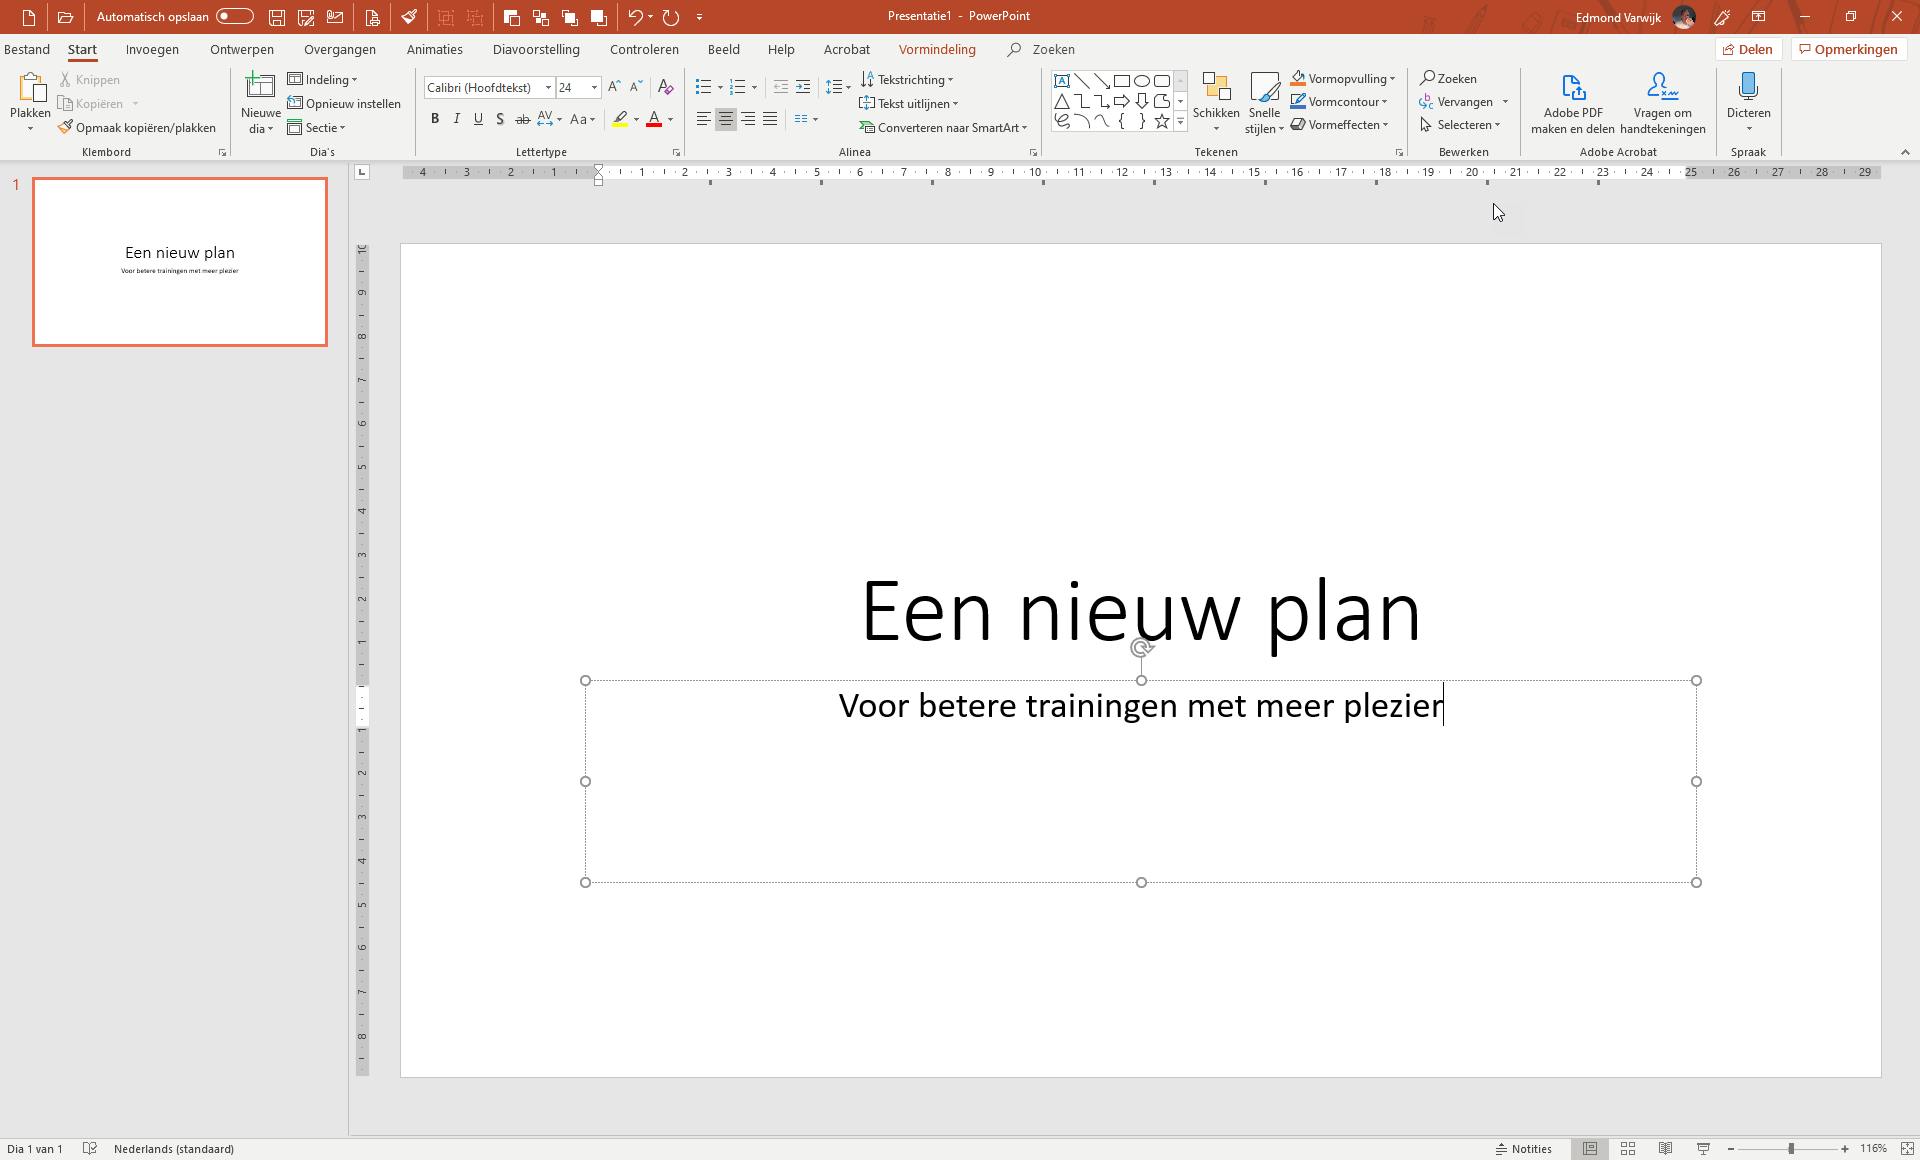Click the clear formatting eraser icon
Image resolution: width=1920 pixels, height=1160 pixels.
pyautogui.click(x=665, y=88)
